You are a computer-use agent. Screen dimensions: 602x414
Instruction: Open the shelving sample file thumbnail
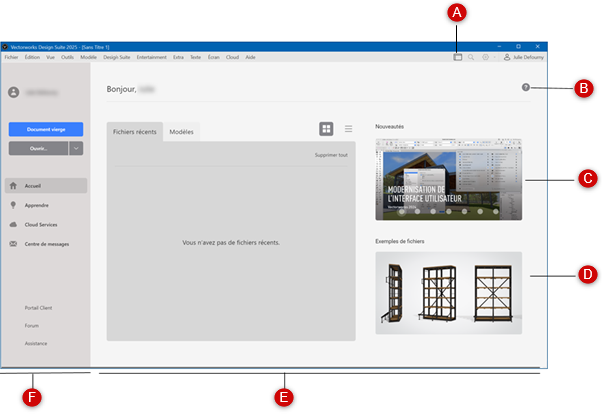448,293
